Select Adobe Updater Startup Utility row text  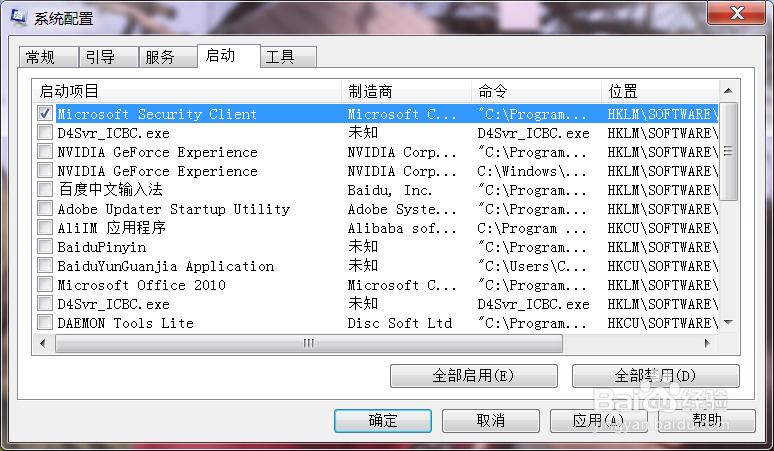[174, 209]
